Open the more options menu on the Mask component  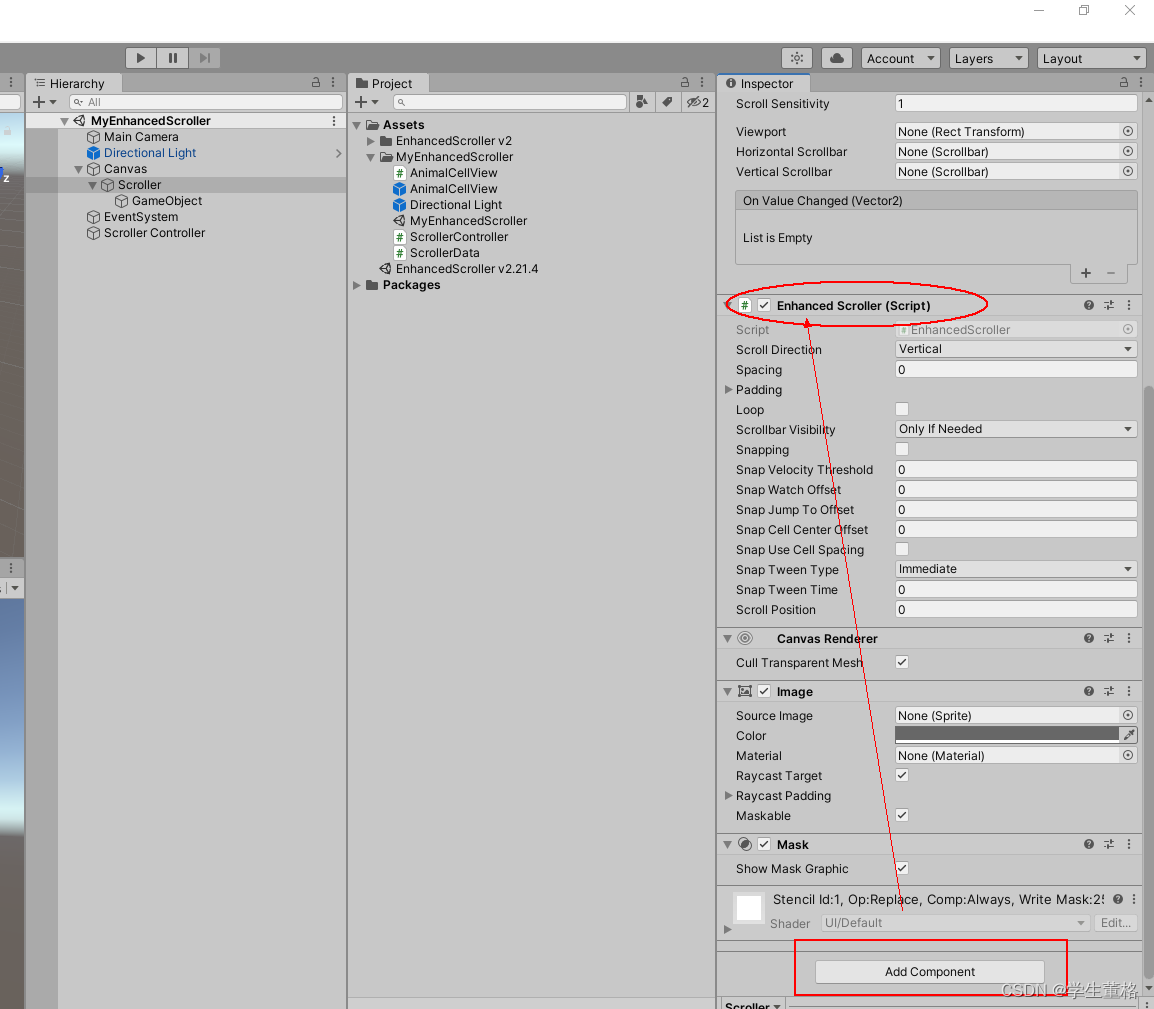click(1128, 844)
